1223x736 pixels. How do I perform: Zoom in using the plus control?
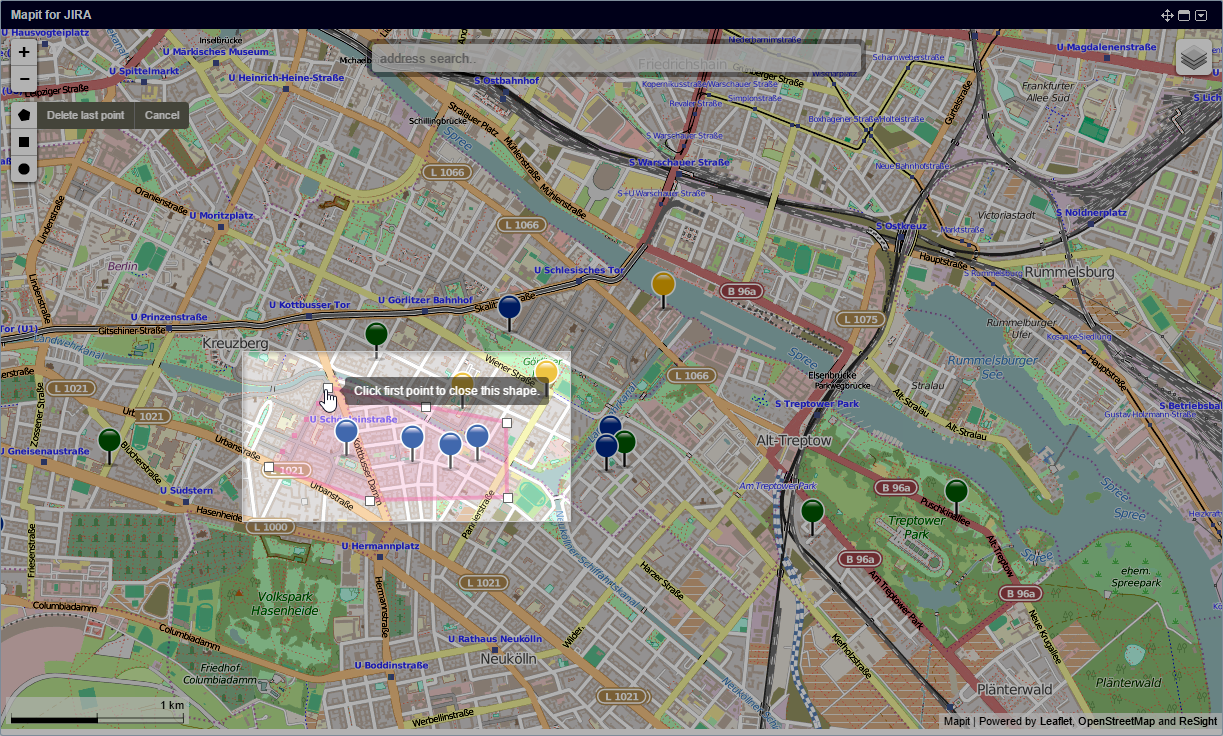[x=22, y=51]
